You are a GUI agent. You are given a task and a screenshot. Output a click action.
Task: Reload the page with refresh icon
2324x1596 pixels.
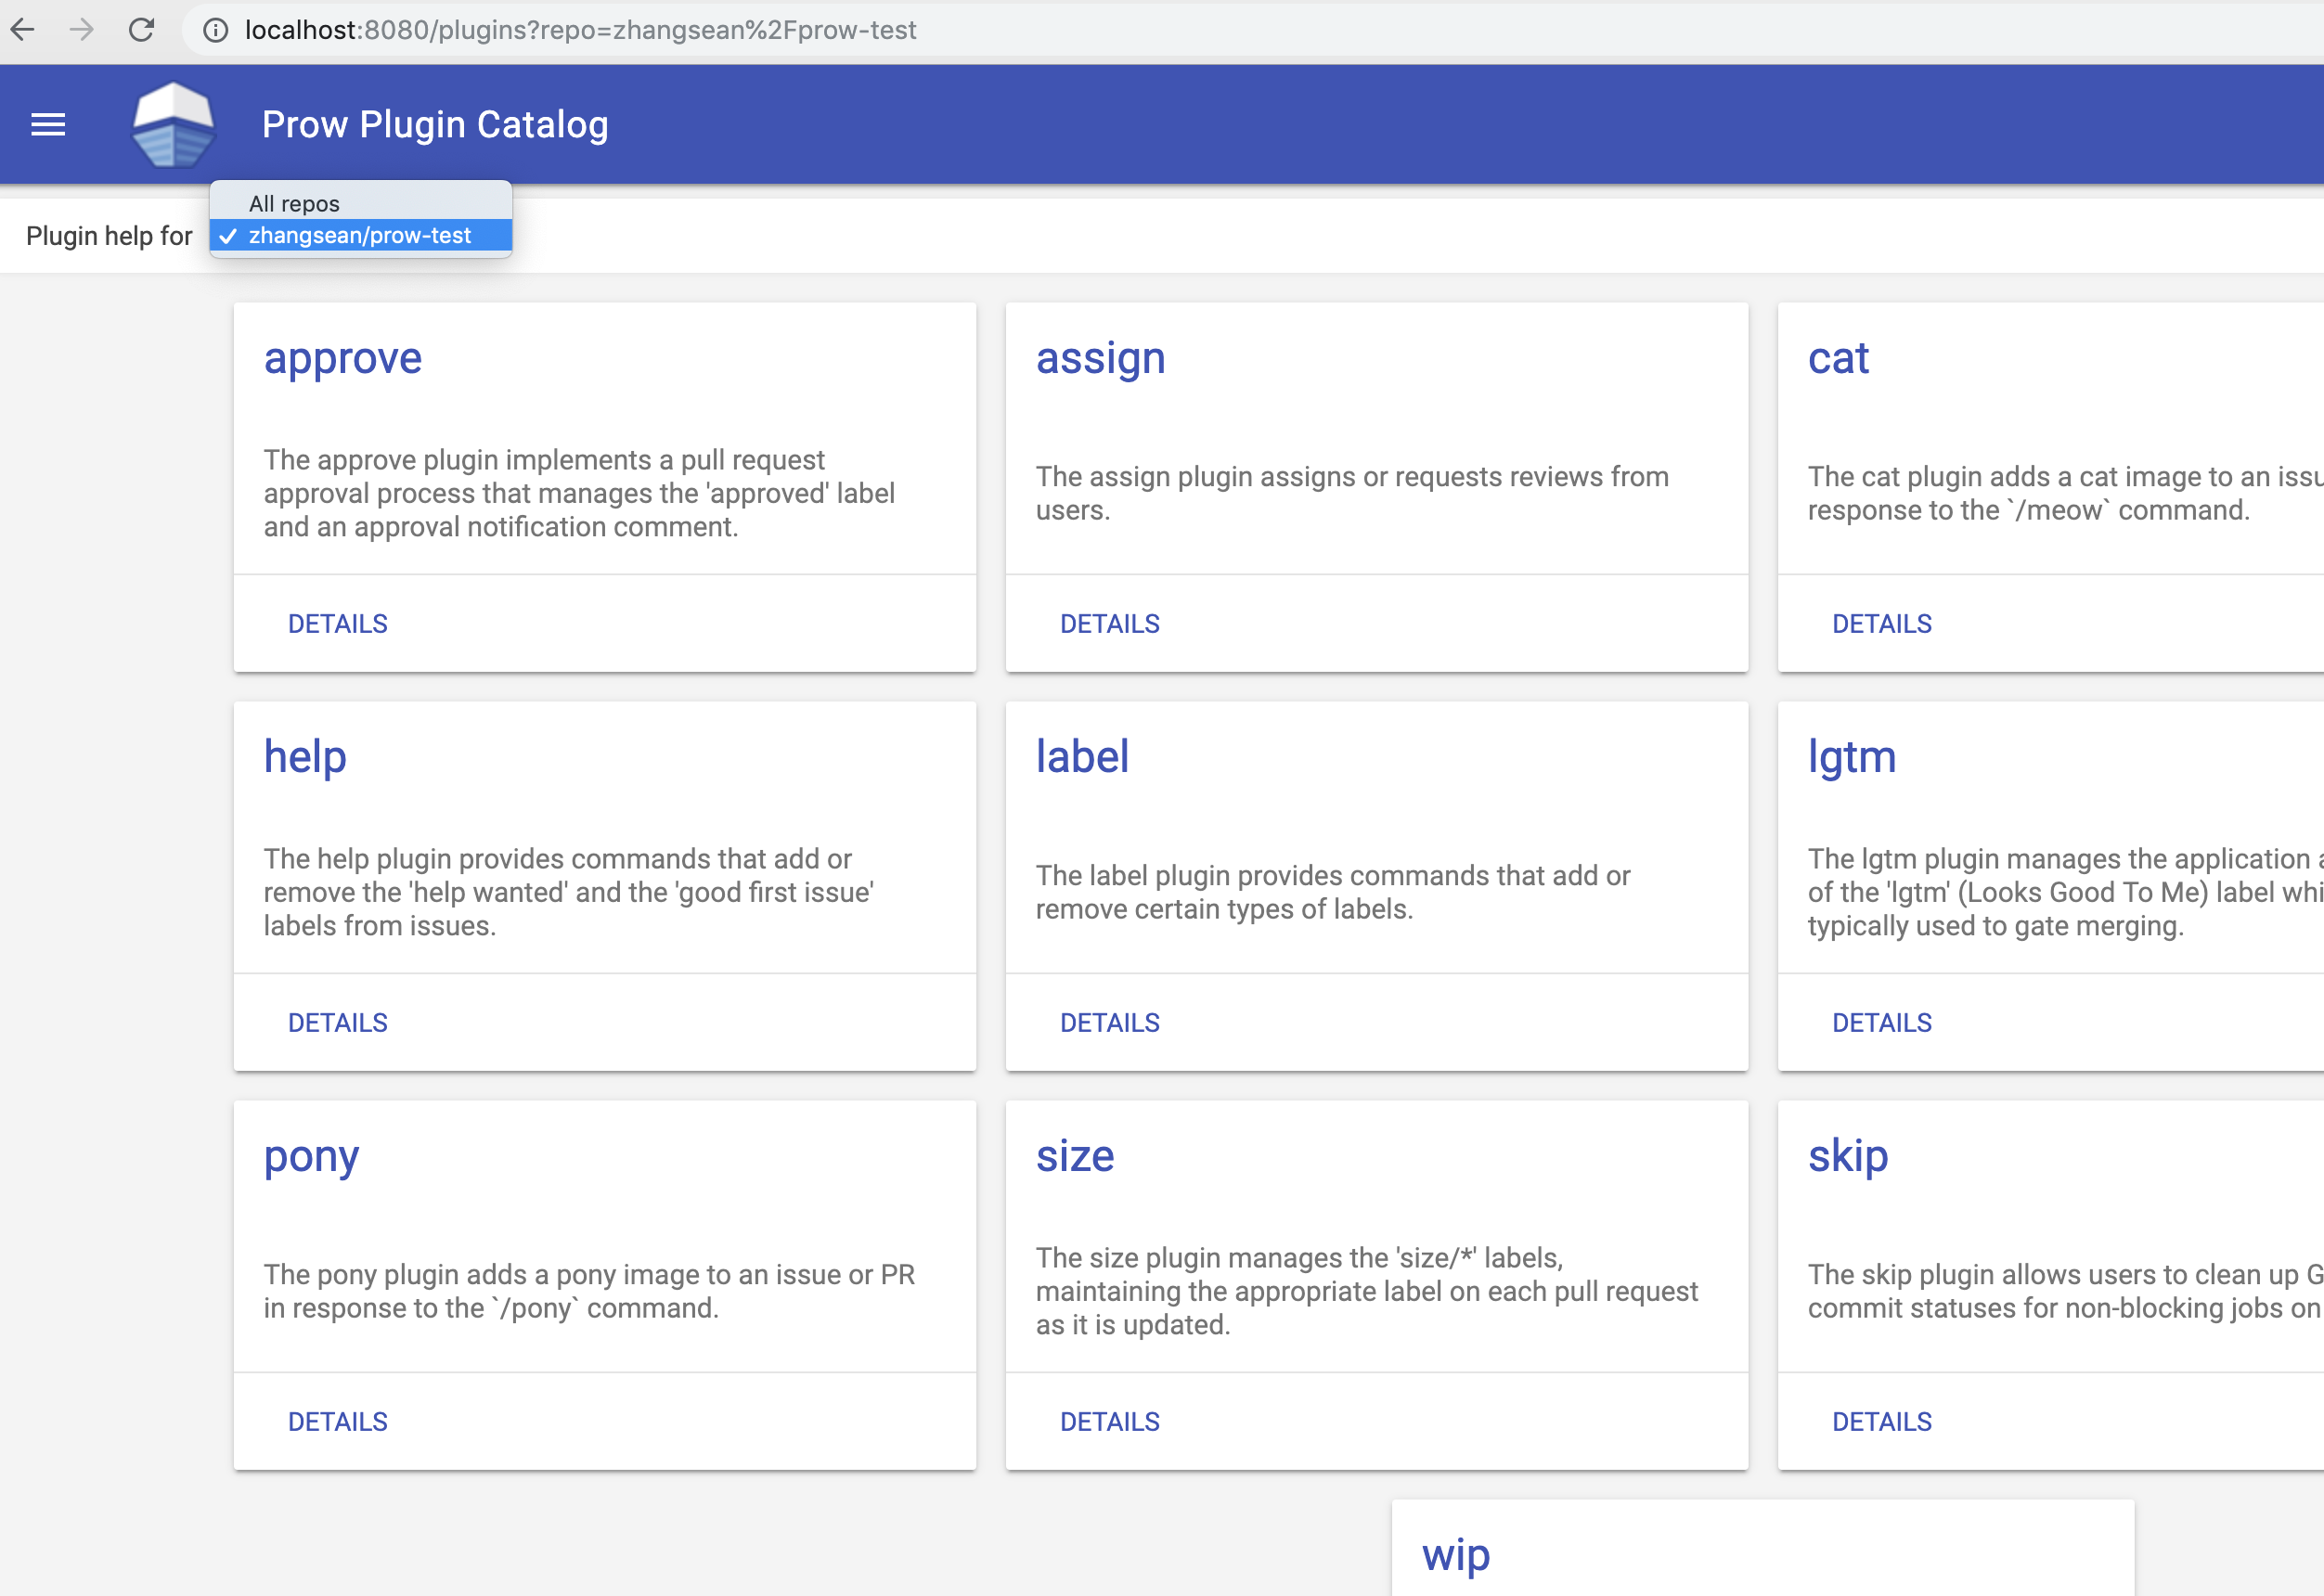pos(142,30)
